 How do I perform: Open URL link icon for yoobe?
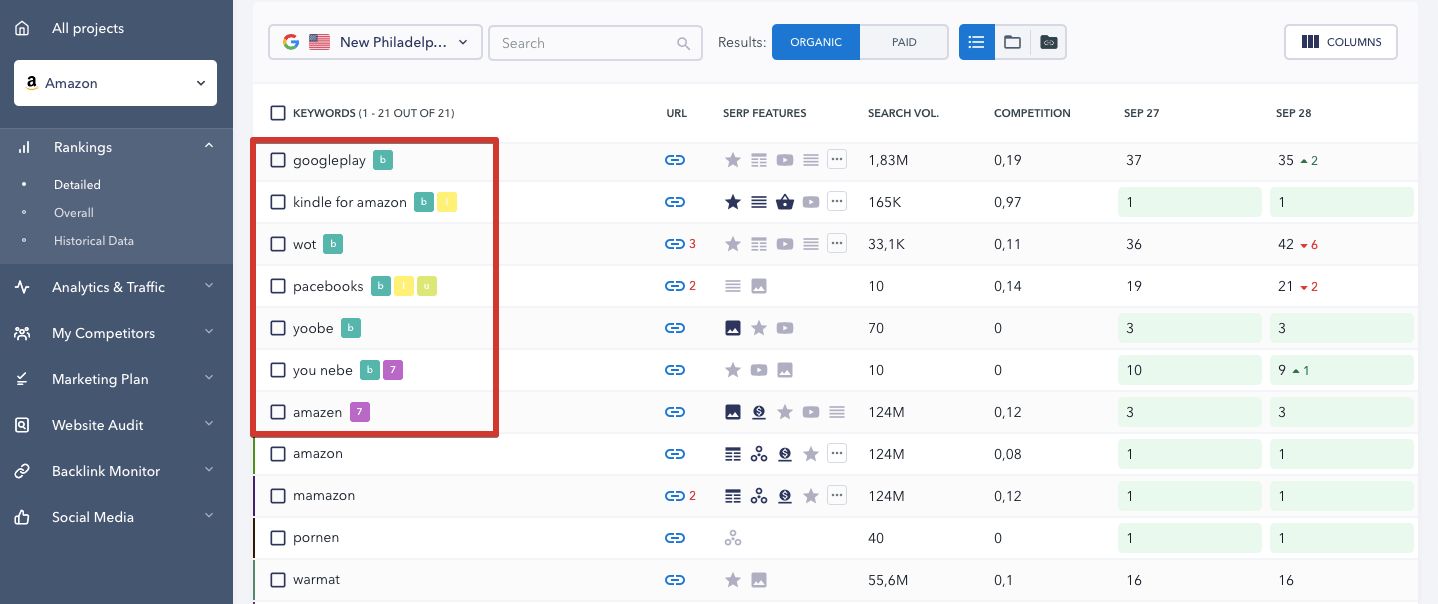click(x=675, y=328)
